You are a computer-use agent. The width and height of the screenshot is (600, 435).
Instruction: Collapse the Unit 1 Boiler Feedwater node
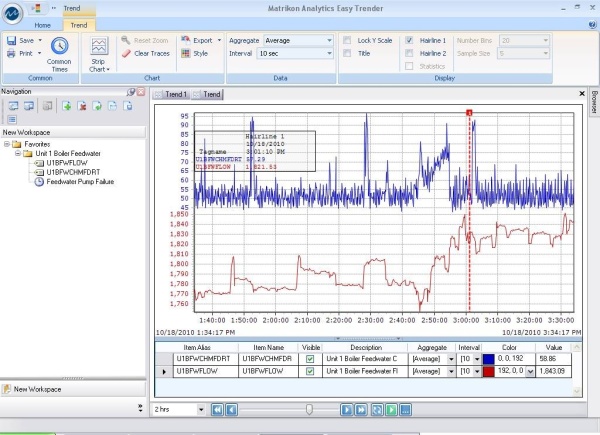18,153
